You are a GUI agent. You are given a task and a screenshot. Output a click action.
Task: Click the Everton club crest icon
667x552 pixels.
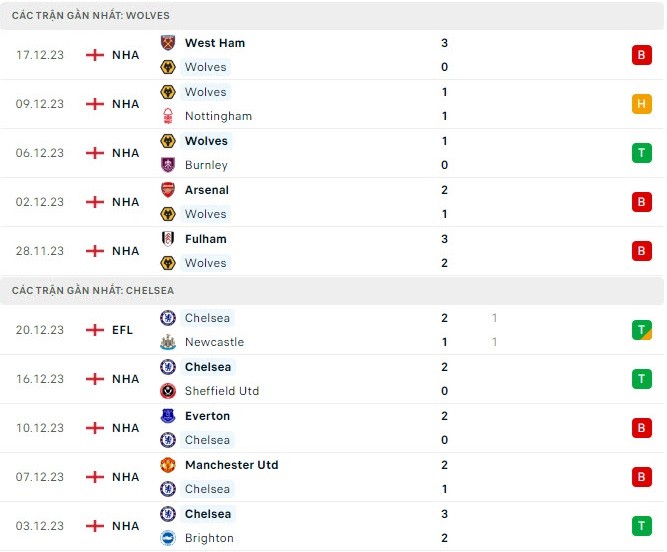[x=167, y=416]
